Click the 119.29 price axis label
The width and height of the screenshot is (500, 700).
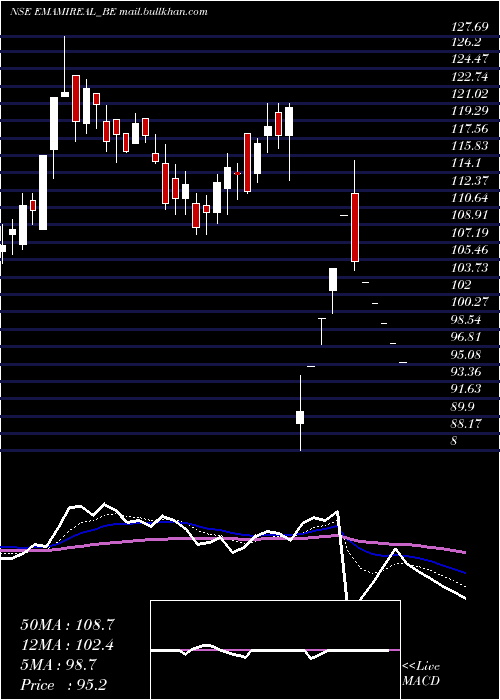tap(470, 111)
